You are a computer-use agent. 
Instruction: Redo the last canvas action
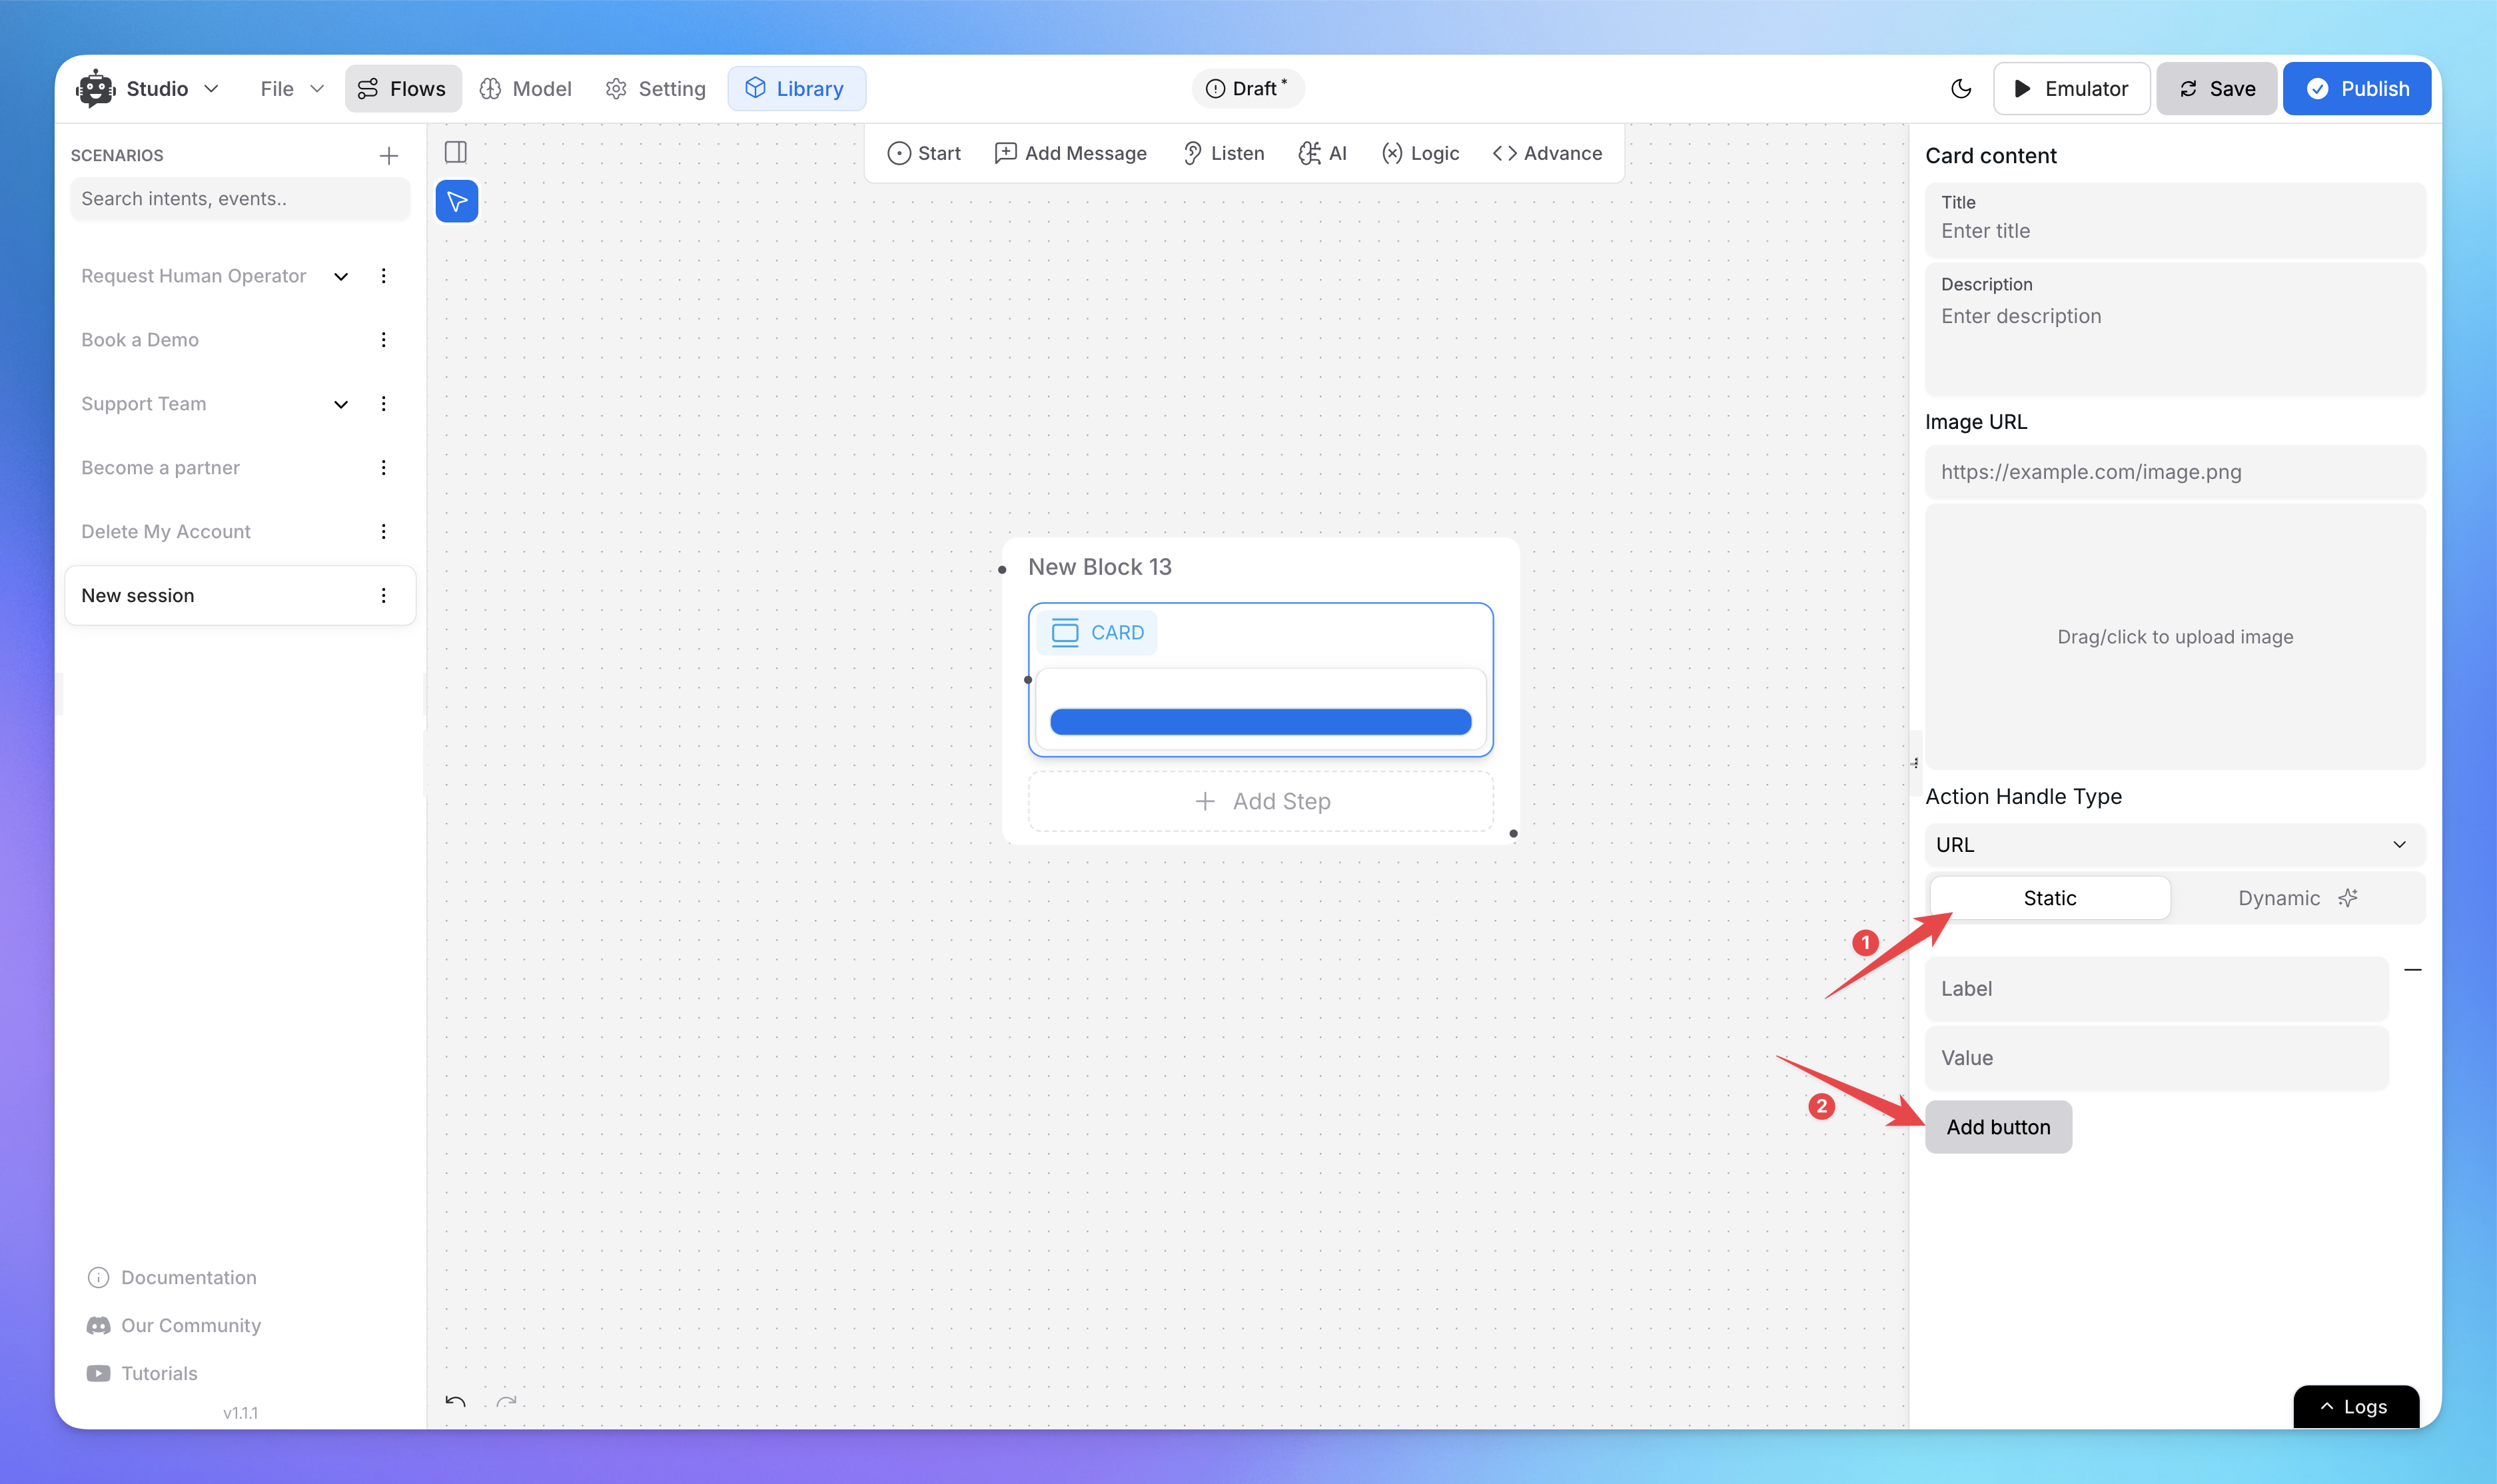pyautogui.click(x=507, y=1402)
